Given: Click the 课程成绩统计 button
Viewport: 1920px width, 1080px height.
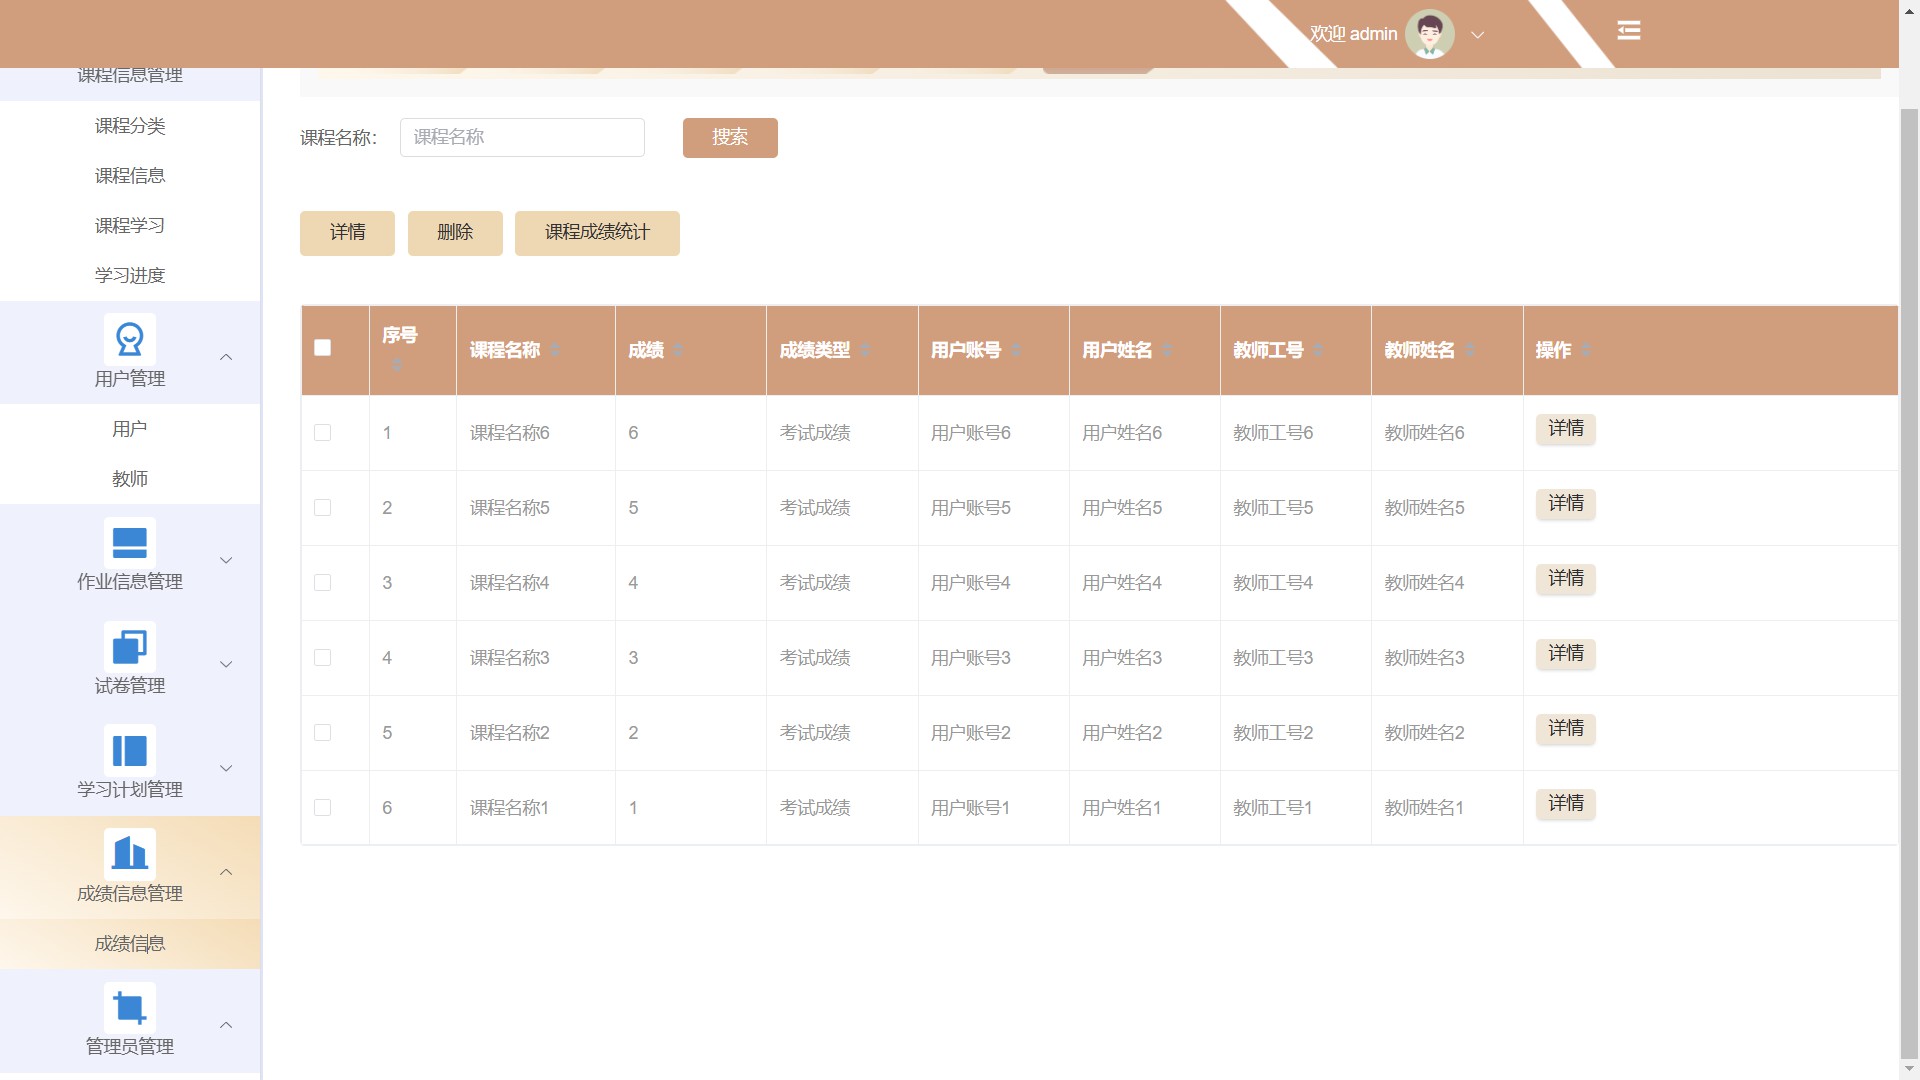Looking at the screenshot, I should (x=597, y=233).
